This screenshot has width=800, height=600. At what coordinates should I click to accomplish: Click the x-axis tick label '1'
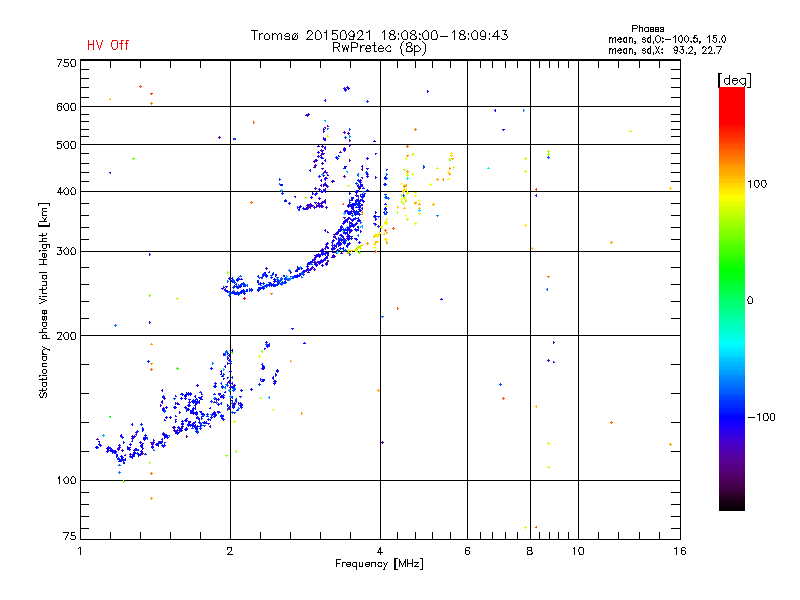80,551
